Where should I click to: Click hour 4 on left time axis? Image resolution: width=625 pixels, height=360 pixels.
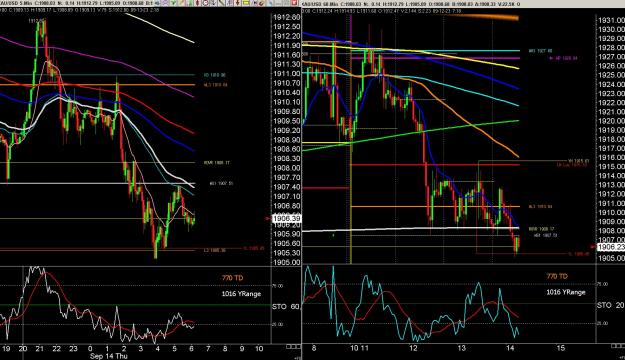(x=157, y=349)
